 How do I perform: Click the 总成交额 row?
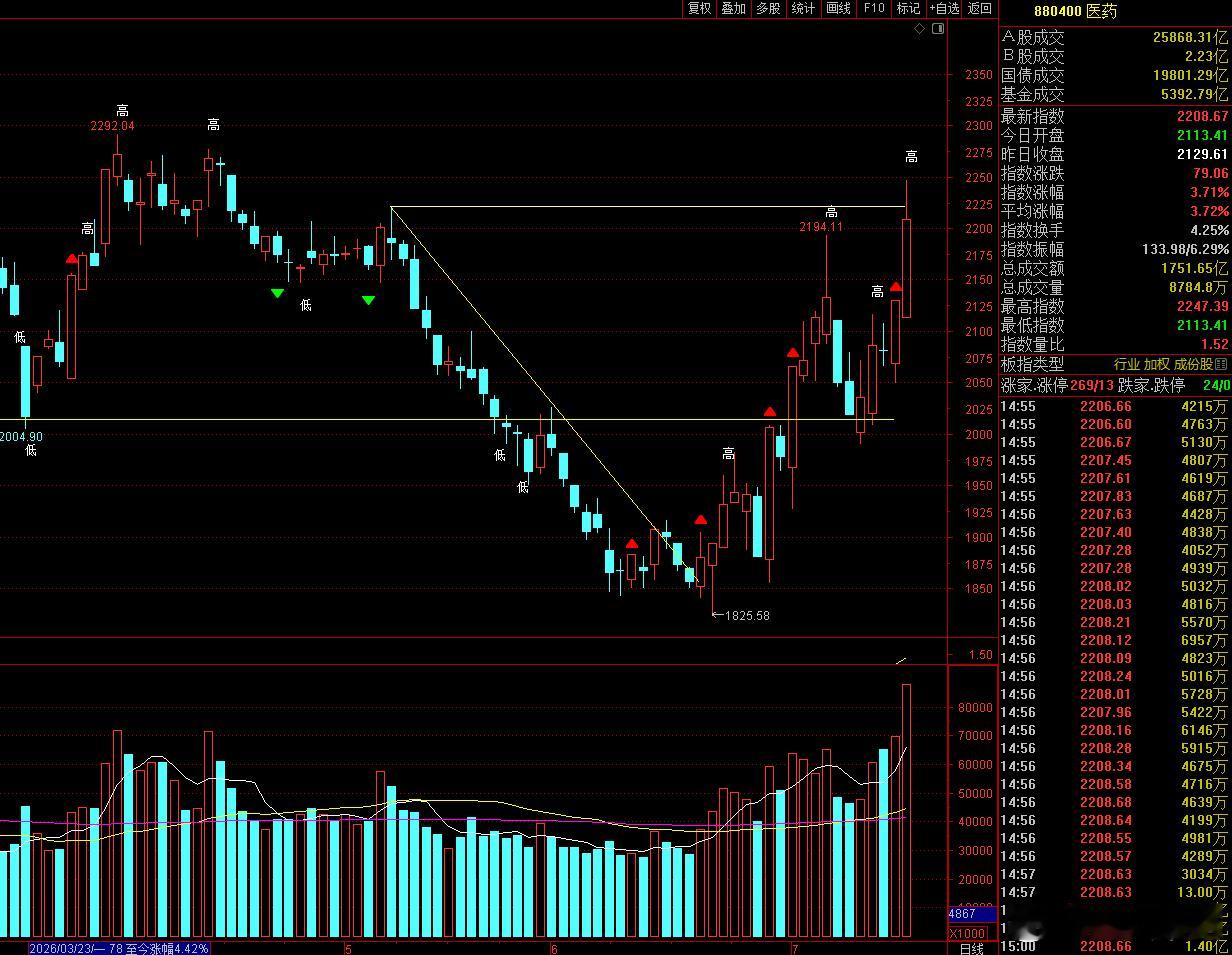click(1115, 268)
